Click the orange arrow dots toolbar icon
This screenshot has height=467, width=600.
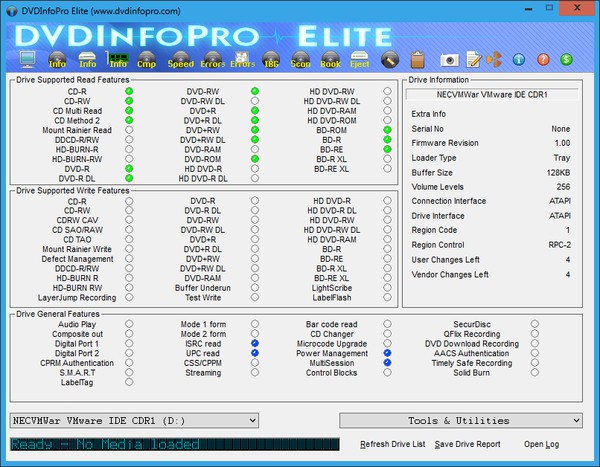tap(494, 59)
